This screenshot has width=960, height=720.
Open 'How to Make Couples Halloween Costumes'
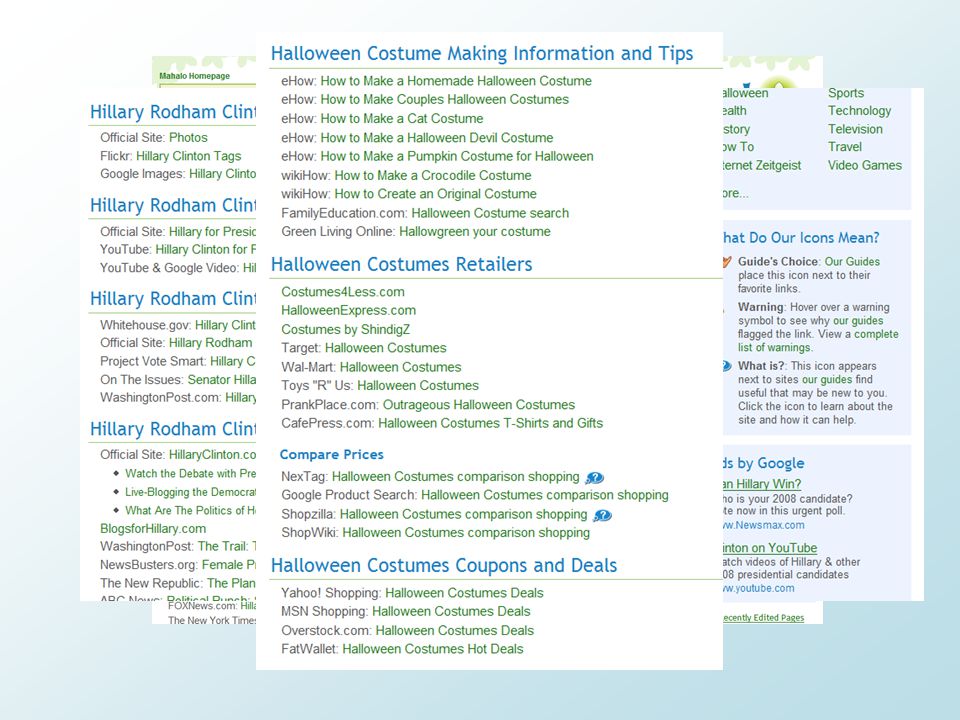[x=444, y=99]
